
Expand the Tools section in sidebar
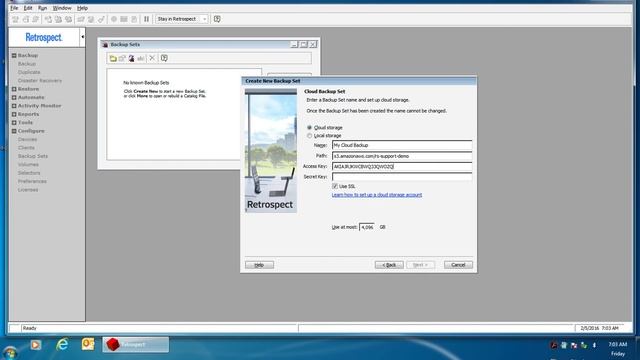pos(14,122)
